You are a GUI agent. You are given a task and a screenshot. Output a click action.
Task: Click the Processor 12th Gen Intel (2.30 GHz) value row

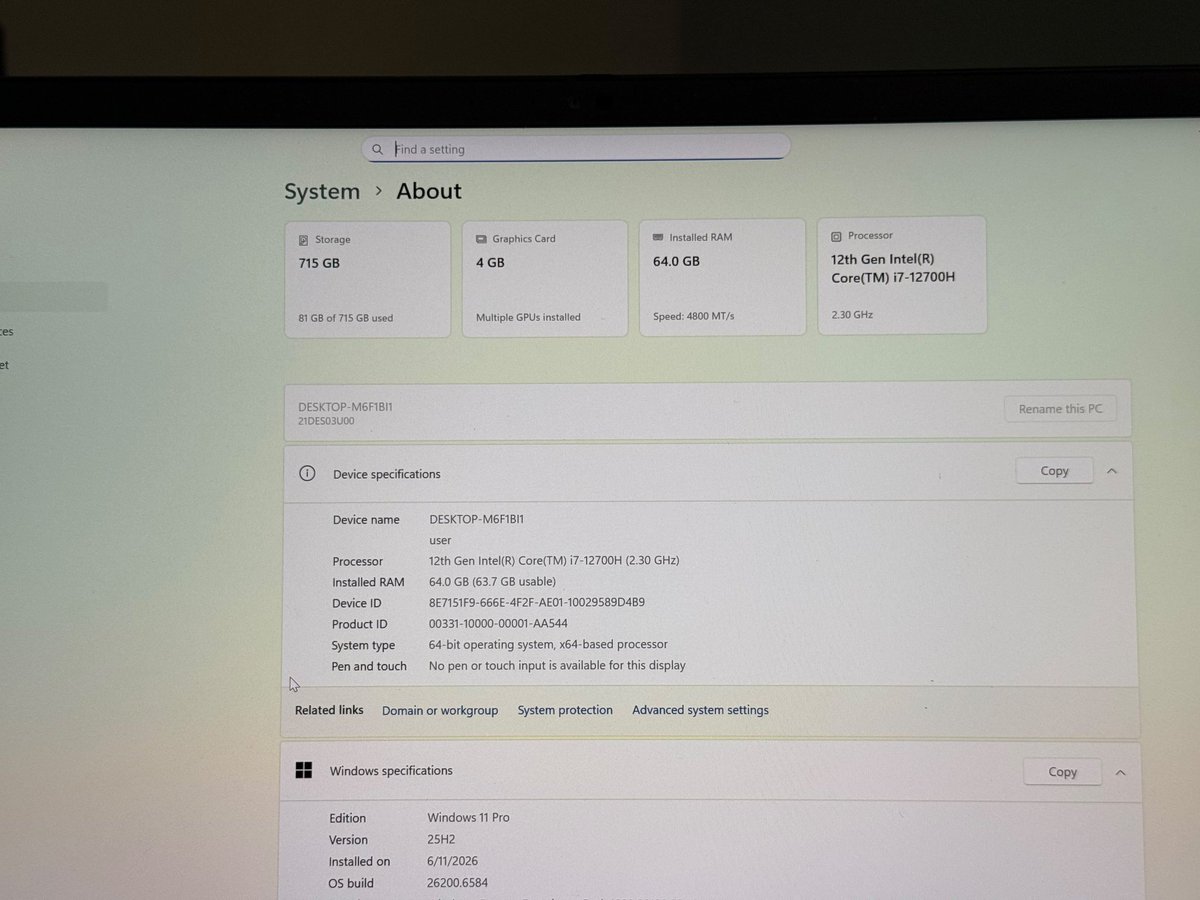[x=554, y=561]
